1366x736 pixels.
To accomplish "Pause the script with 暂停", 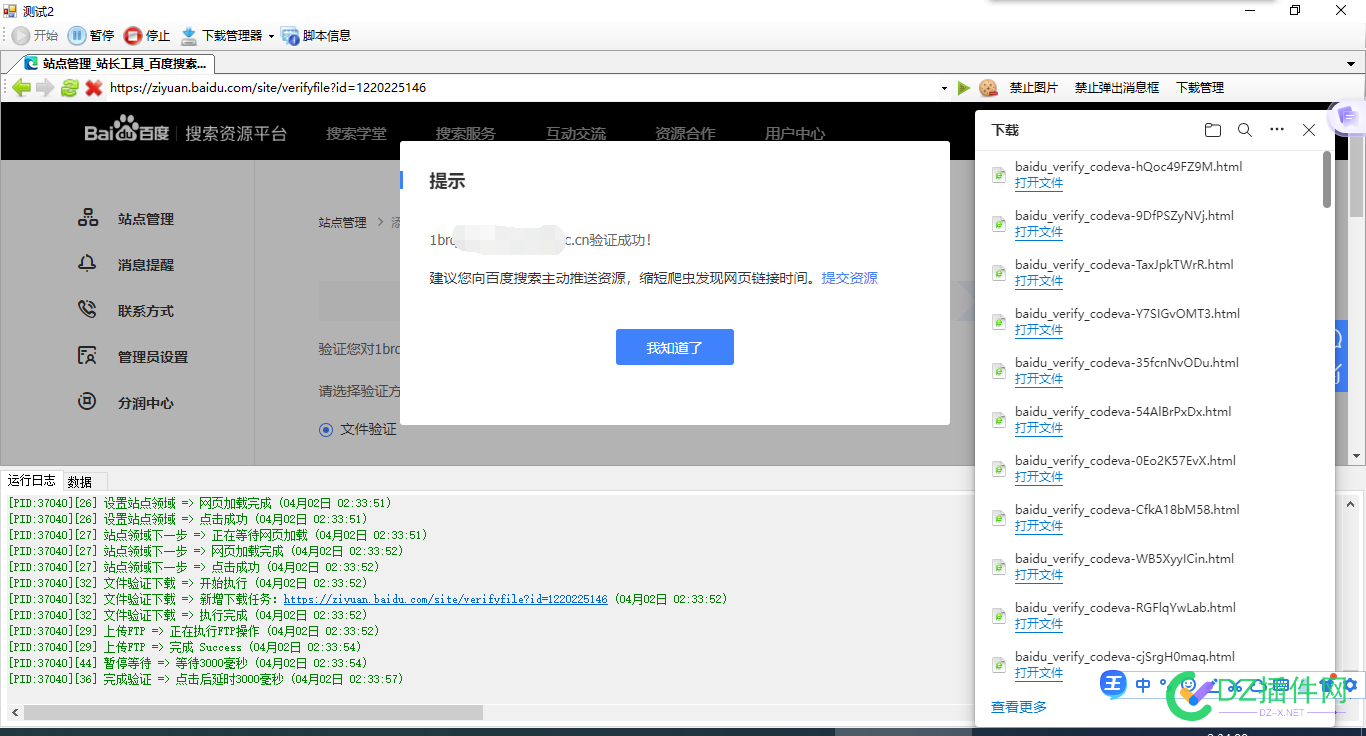I will (x=91, y=36).
